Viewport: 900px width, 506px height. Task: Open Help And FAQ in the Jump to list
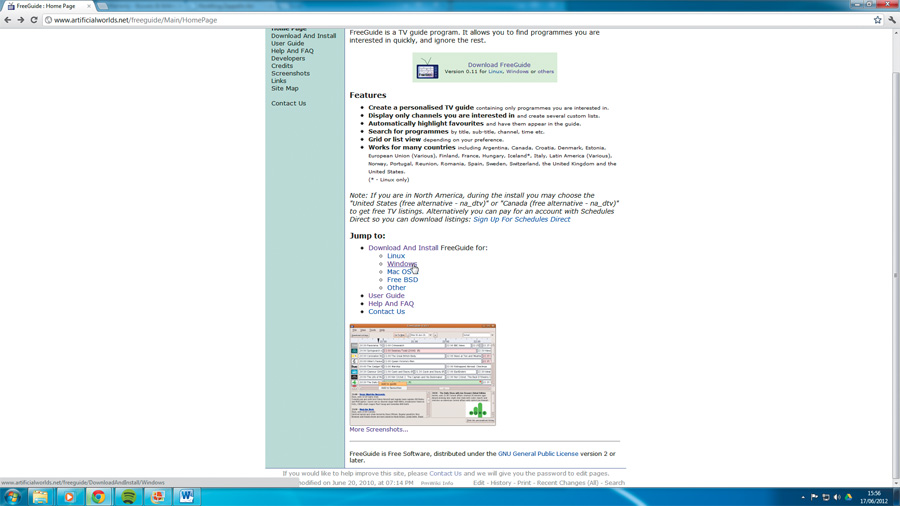391,303
